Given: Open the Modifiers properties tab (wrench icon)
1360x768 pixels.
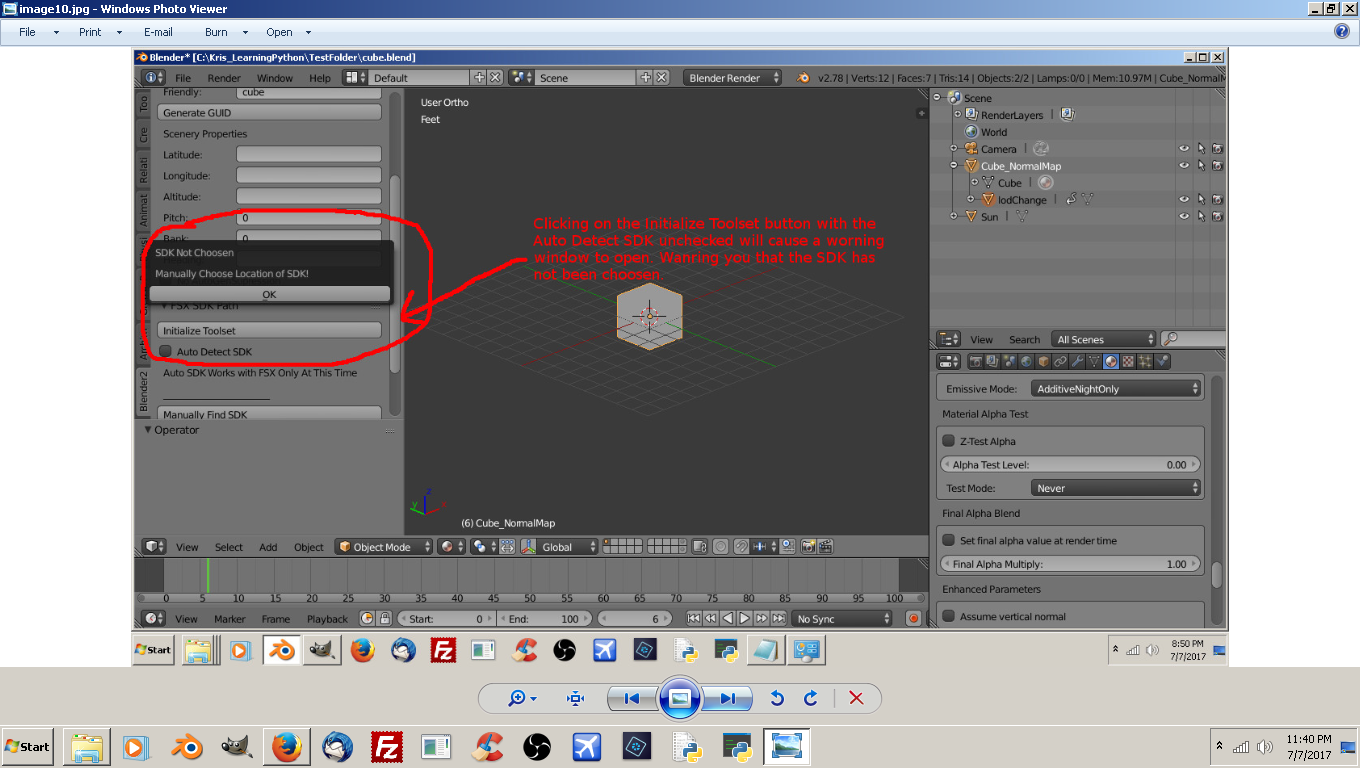Looking at the screenshot, I should [1077, 362].
